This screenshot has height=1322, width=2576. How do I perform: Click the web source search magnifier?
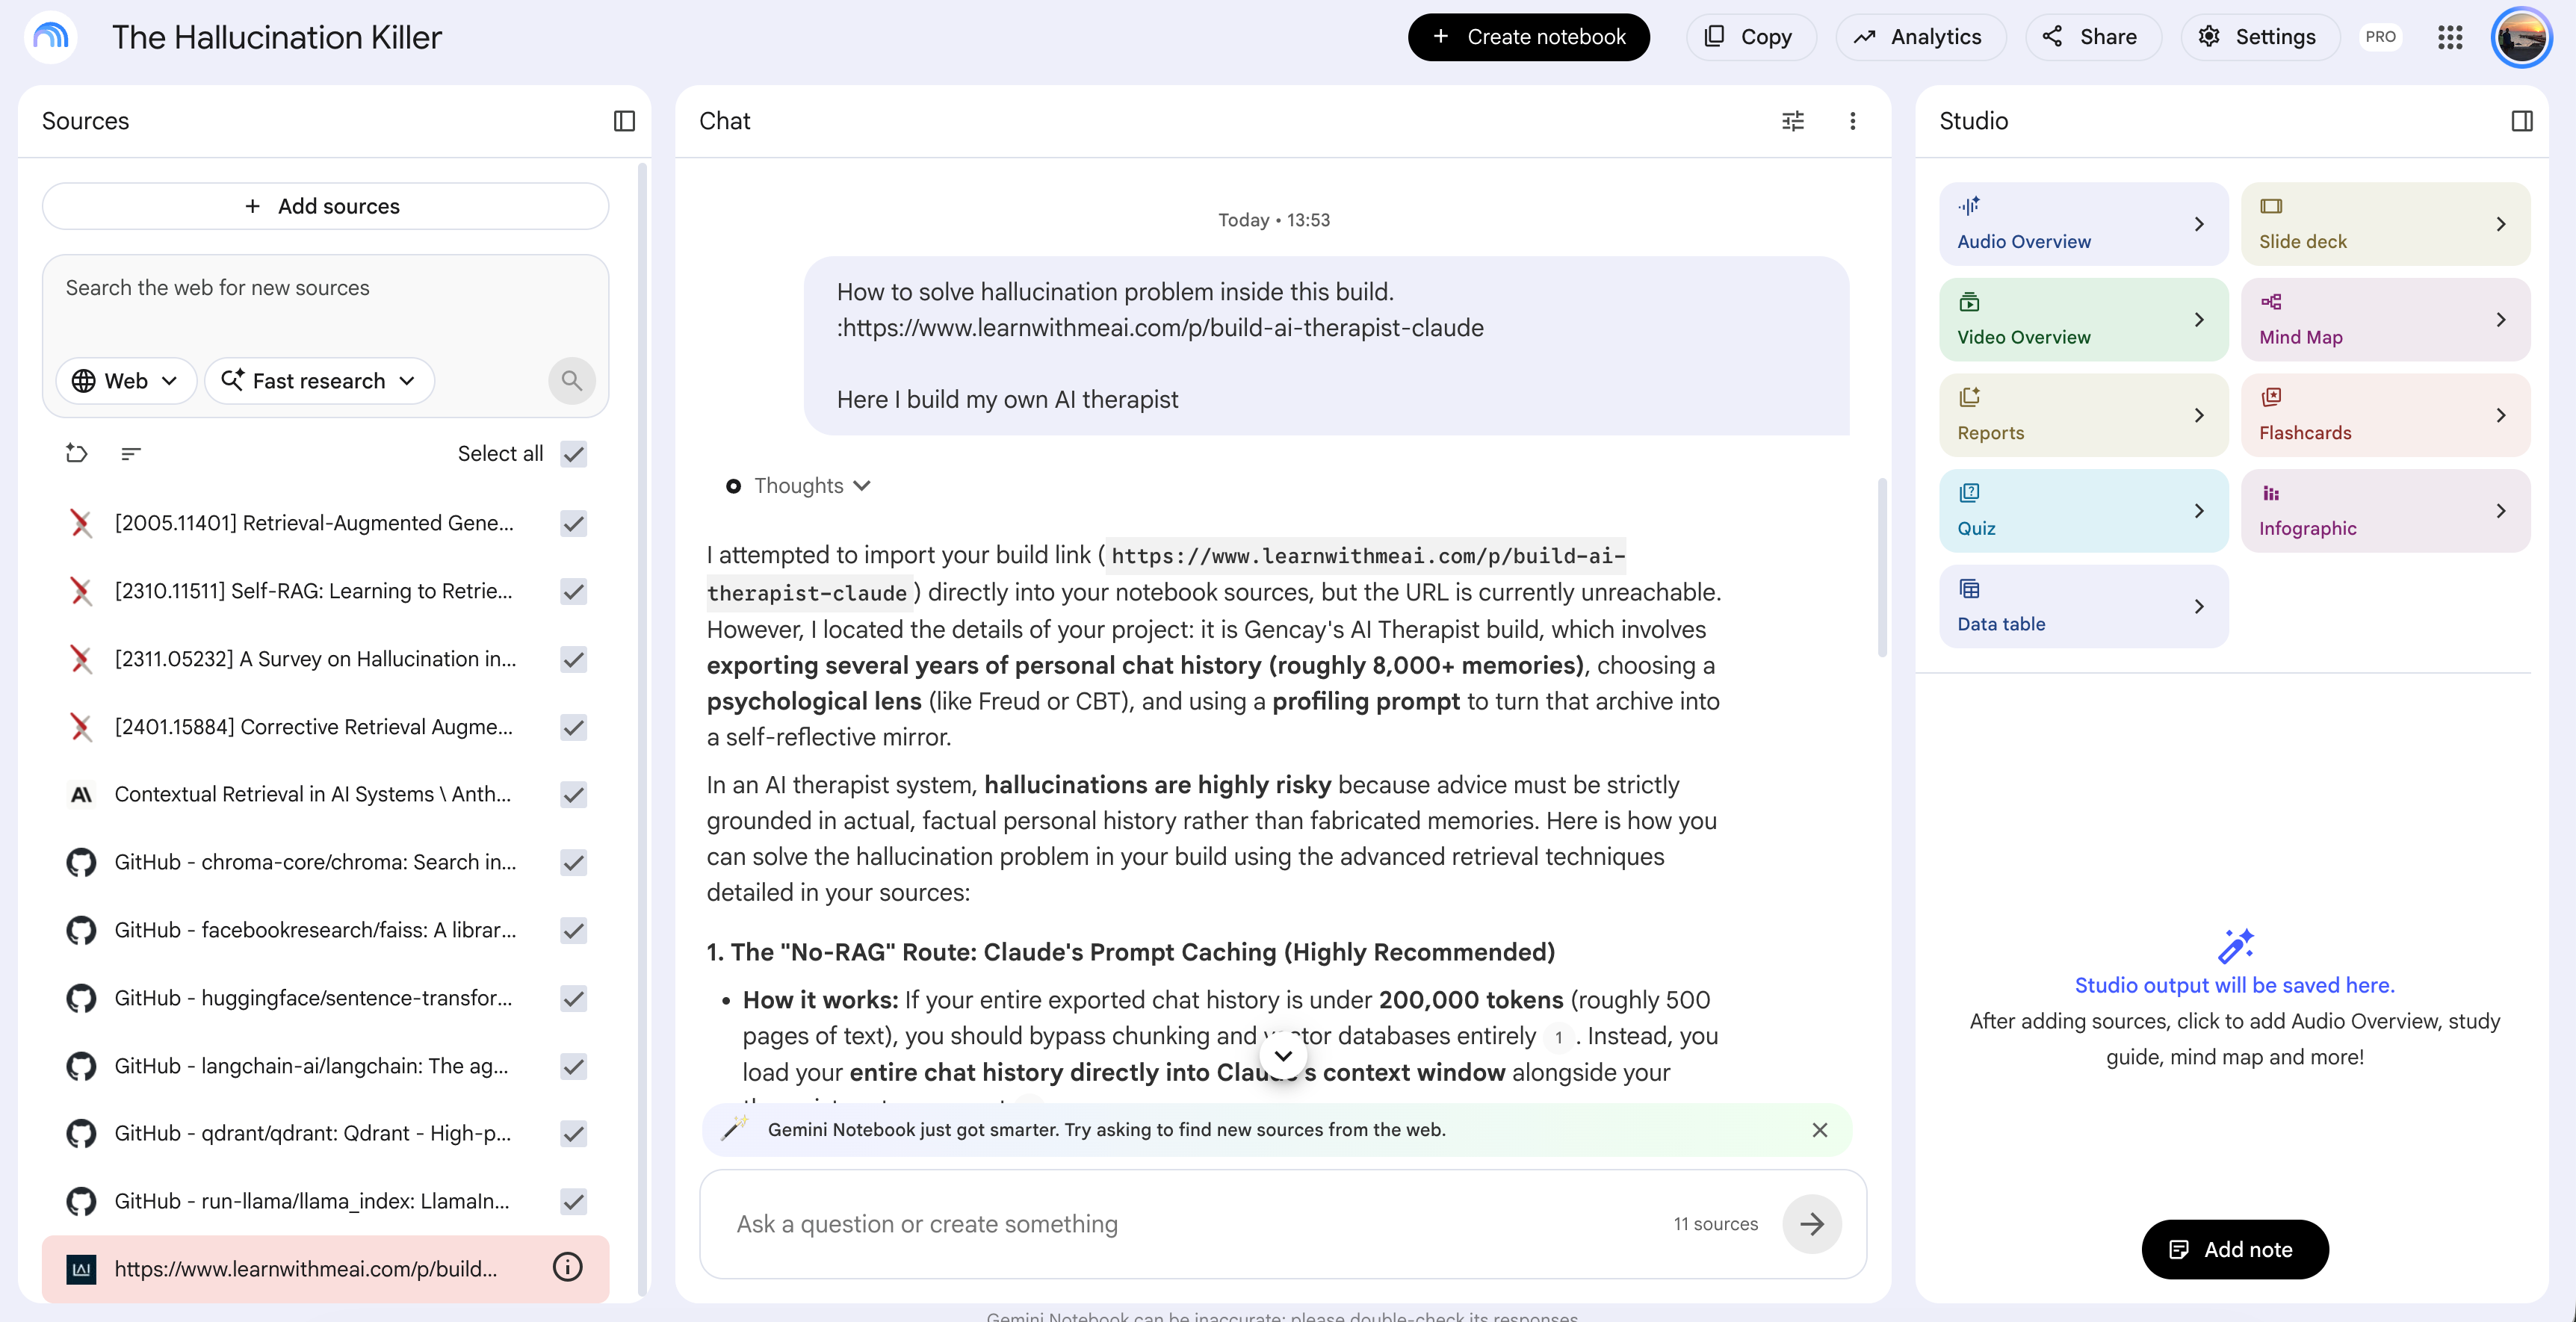point(572,381)
